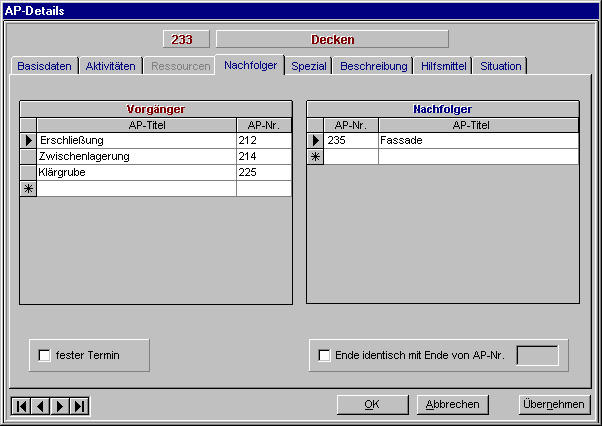
Task: Show the Situation tab
Action: 500,66
